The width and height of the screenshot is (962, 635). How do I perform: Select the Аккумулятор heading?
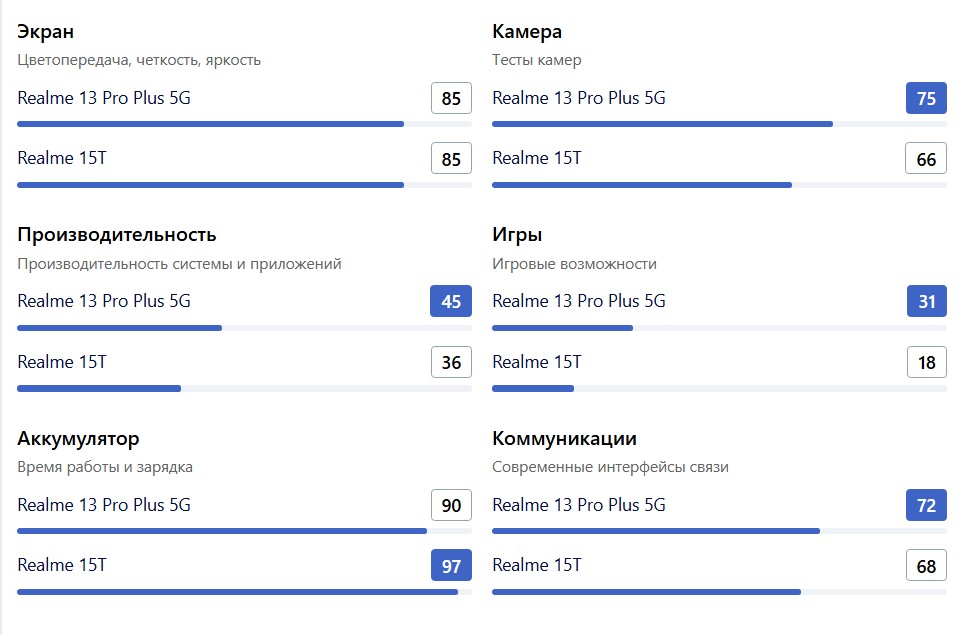tap(79, 439)
